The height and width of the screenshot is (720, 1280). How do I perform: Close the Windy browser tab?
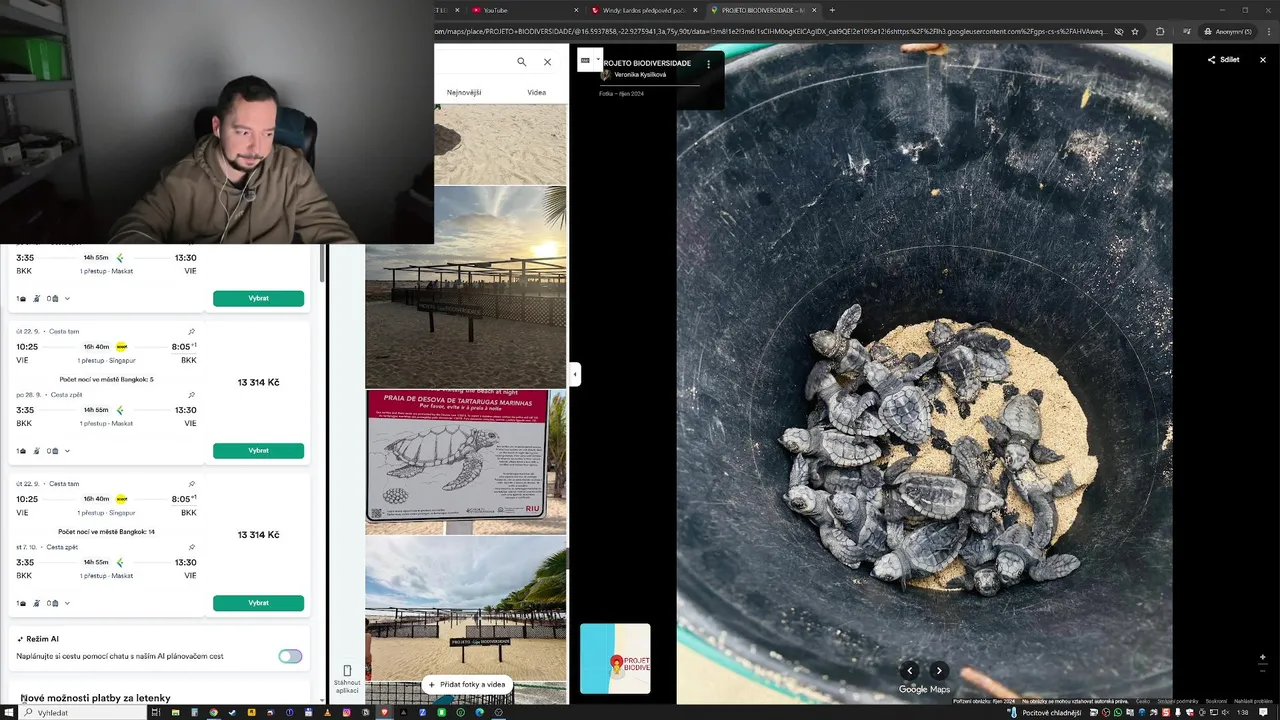tap(696, 10)
